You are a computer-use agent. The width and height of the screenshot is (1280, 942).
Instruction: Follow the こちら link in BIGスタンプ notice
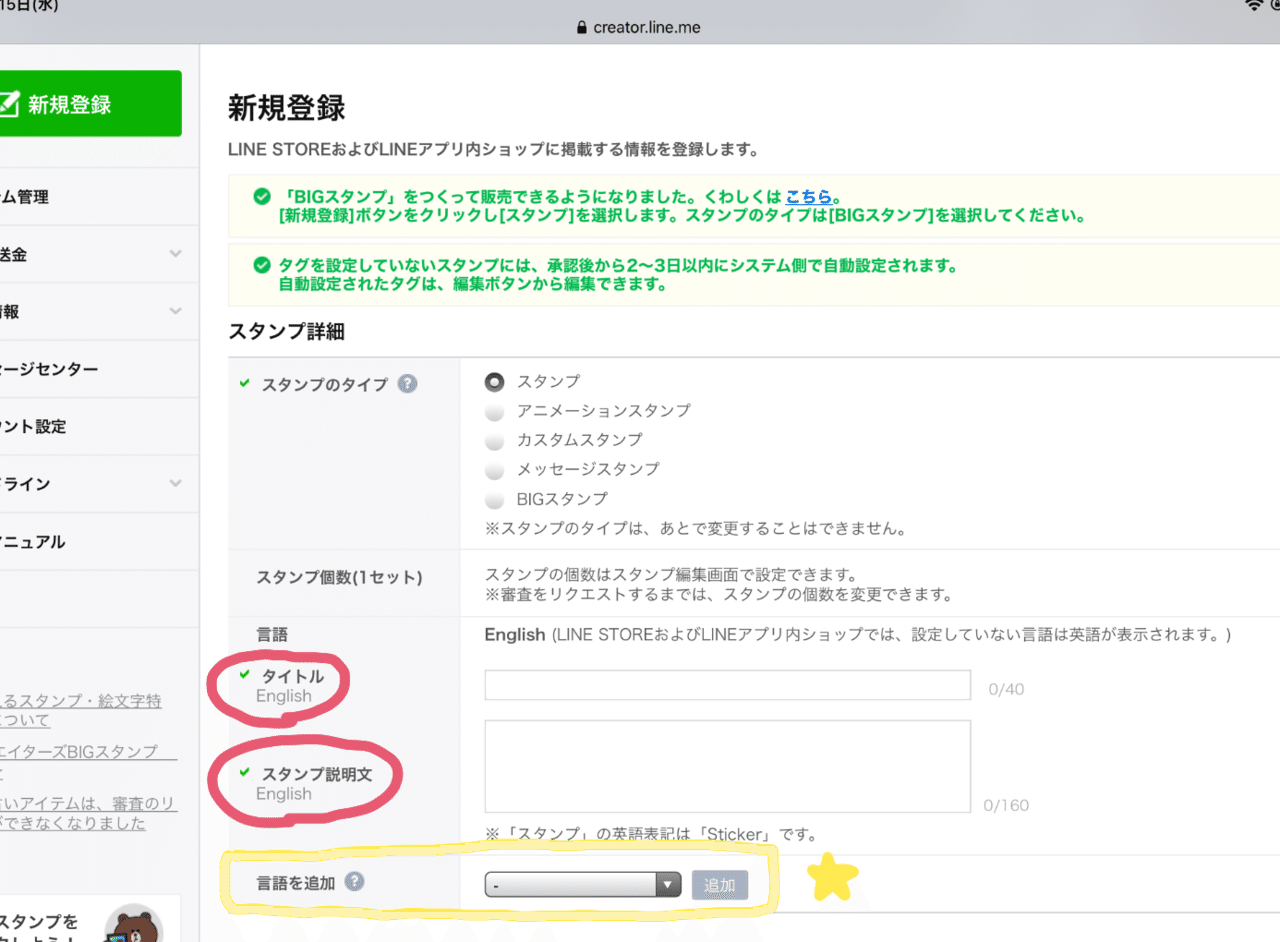(809, 197)
